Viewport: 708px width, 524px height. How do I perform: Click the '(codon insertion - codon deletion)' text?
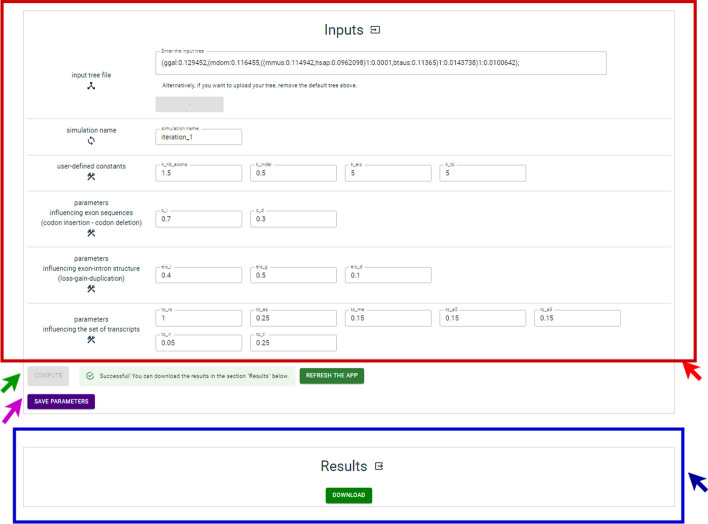pyautogui.click(x=91, y=223)
